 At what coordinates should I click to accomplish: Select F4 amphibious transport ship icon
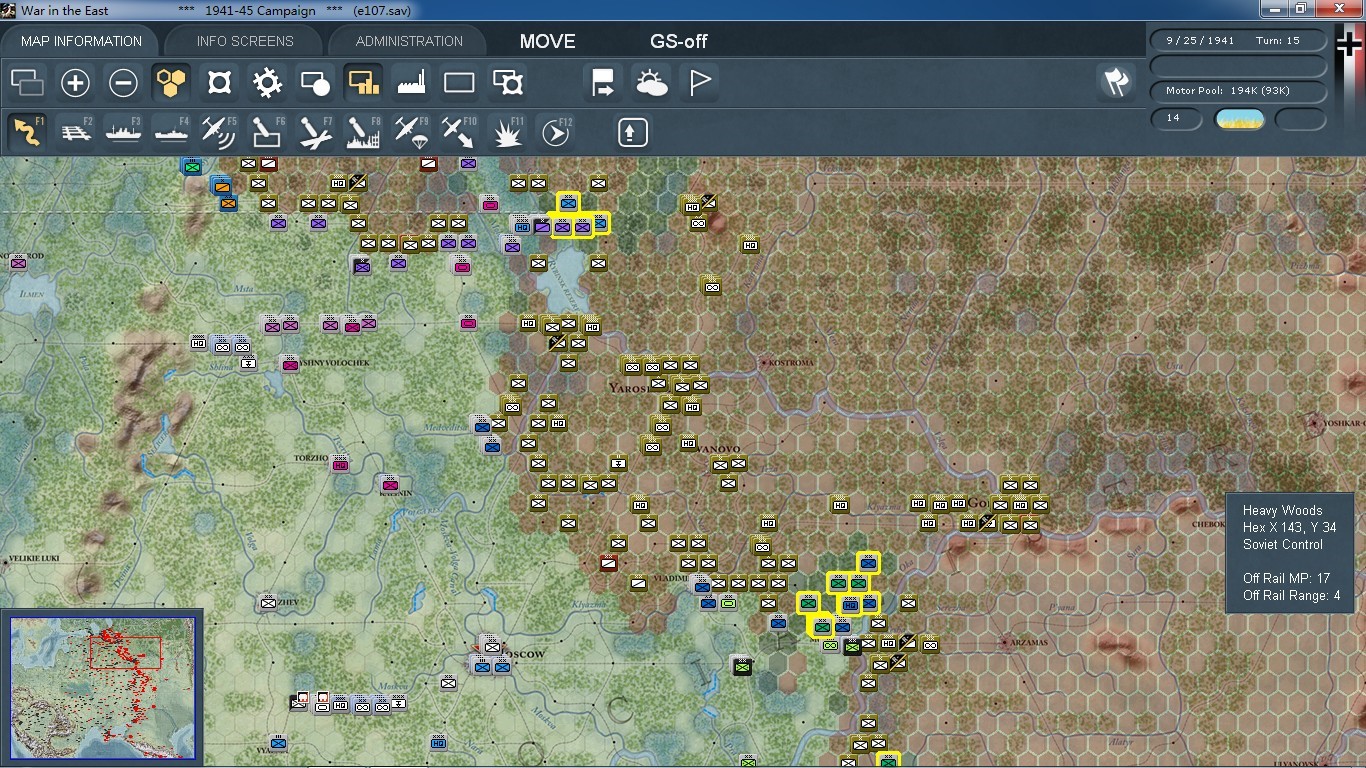tap(171, 131)
